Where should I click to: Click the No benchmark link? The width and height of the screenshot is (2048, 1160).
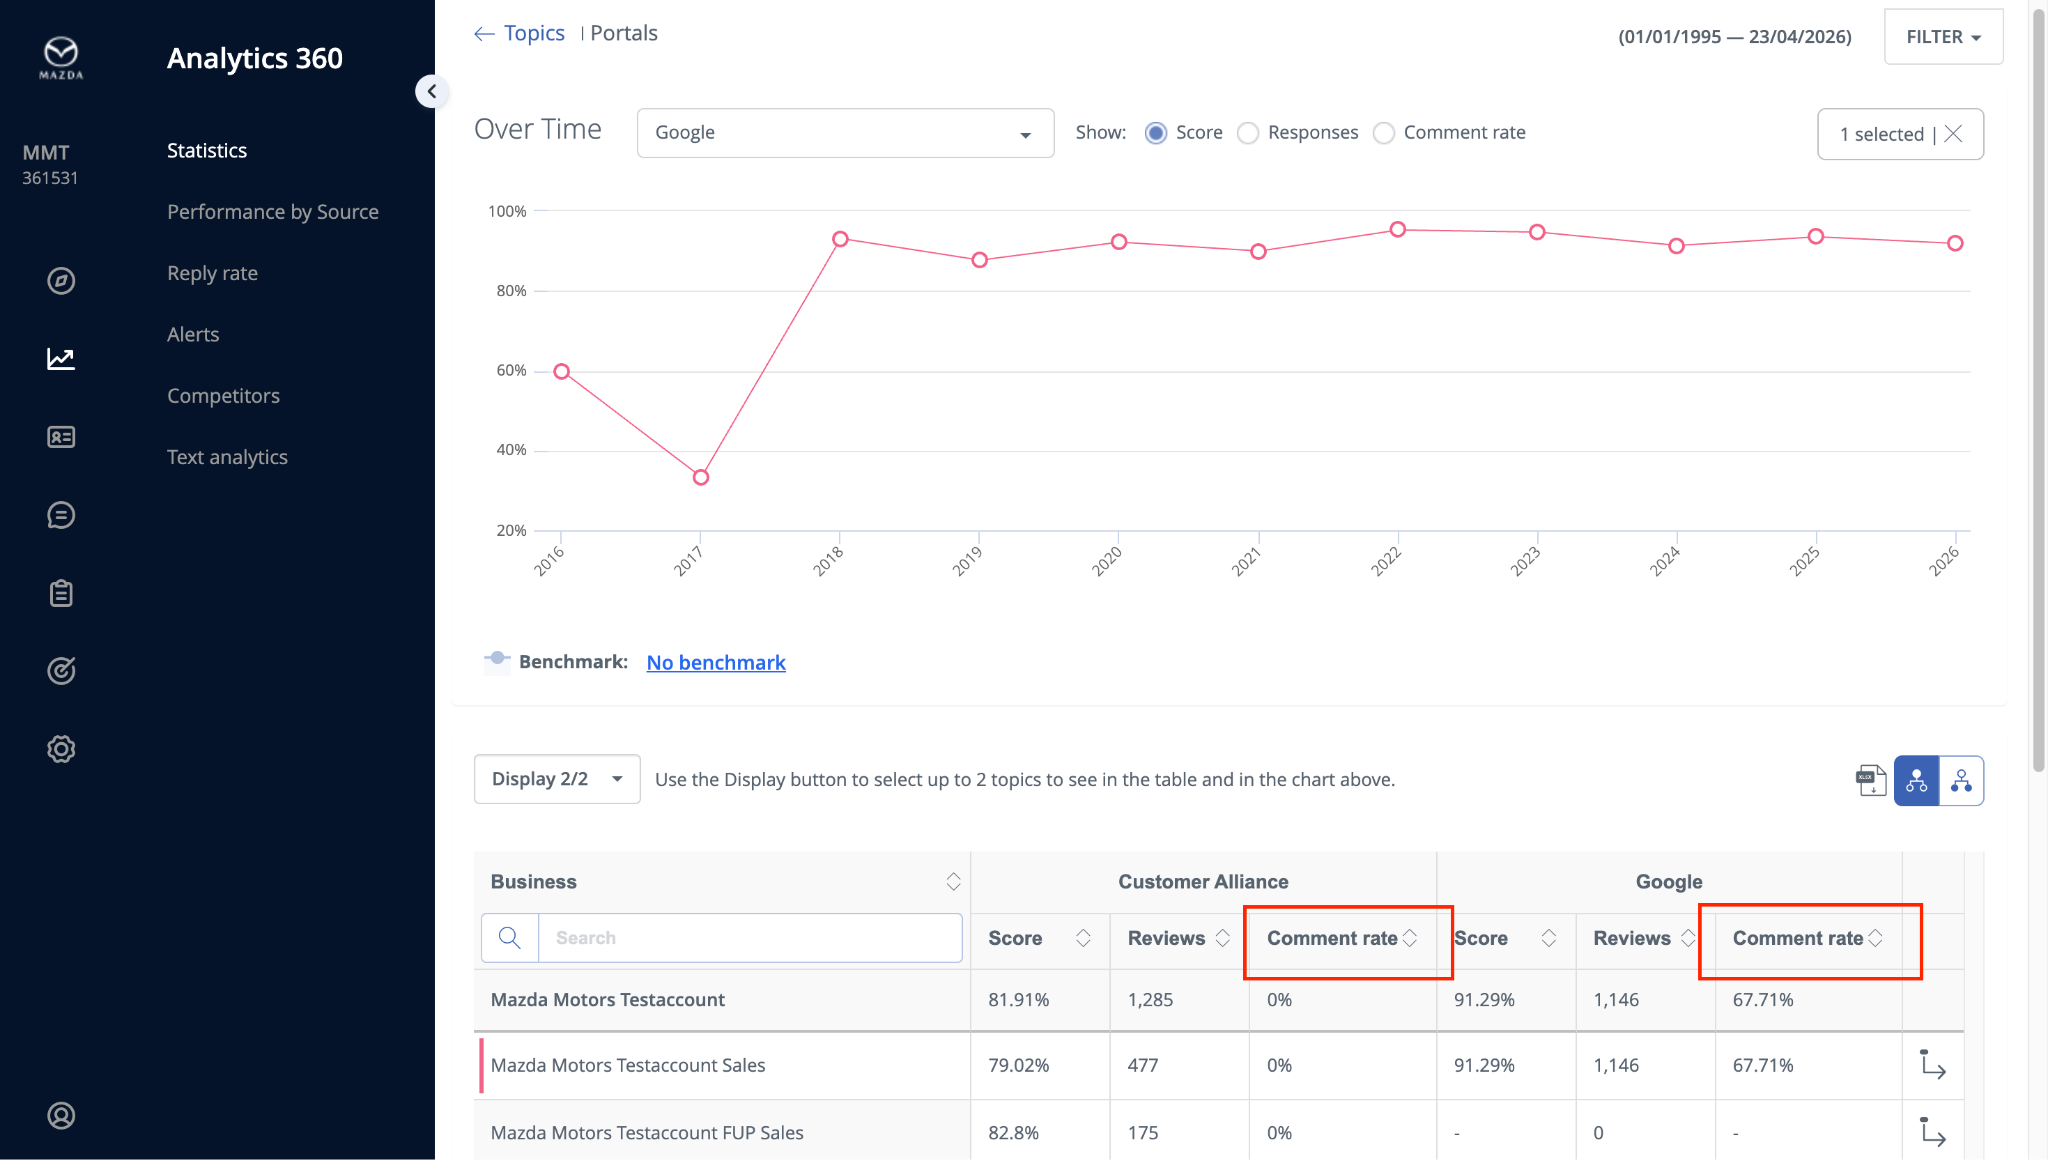tap(716, 662)
